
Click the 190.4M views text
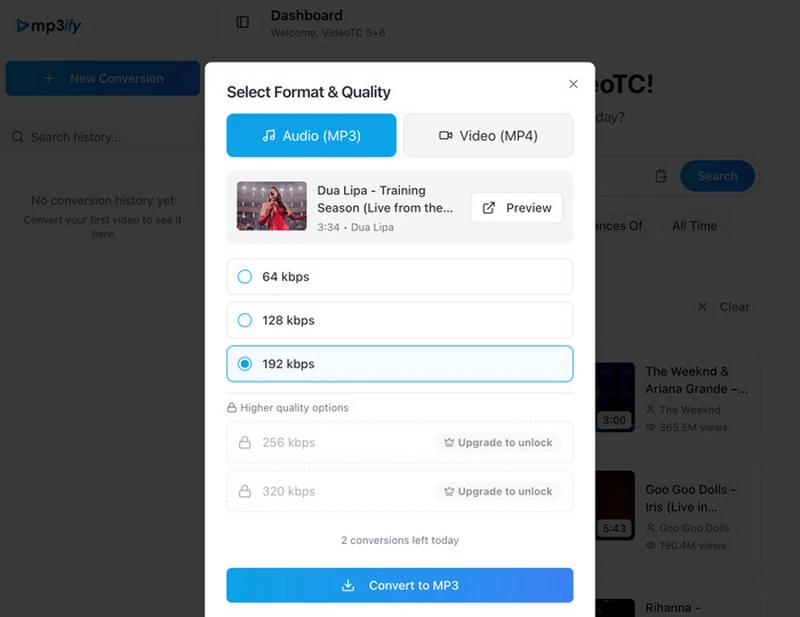click(692, 546)
